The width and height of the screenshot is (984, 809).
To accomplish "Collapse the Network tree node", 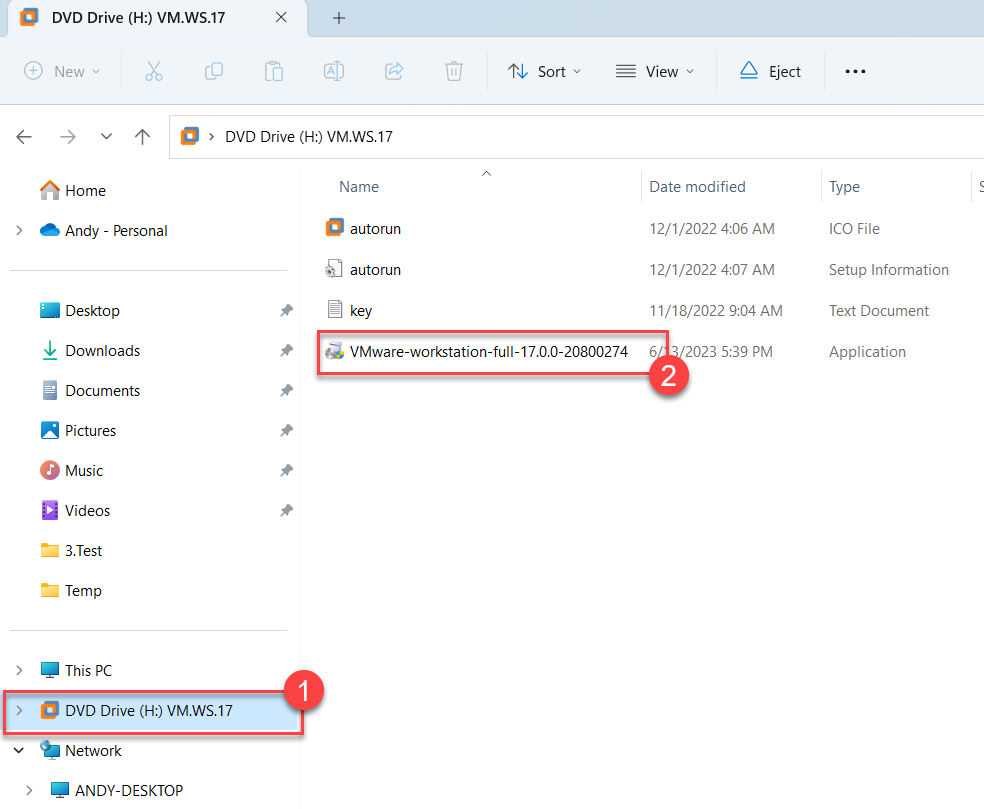I will [19, 751].
